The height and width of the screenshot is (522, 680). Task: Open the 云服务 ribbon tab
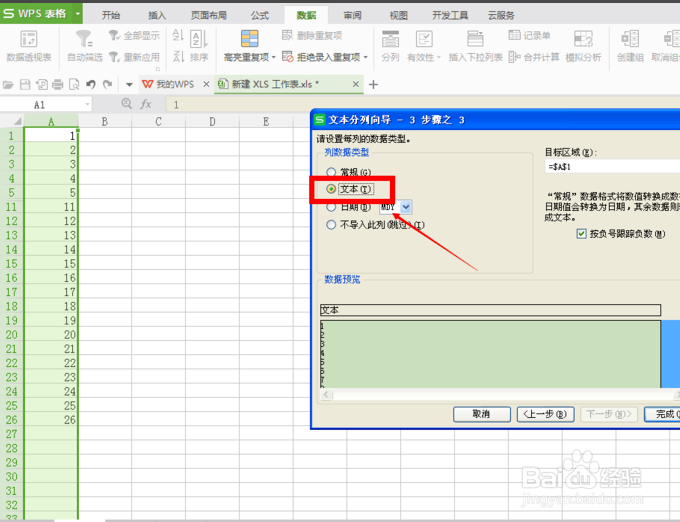pyautogui.click(x=501, y=16)
